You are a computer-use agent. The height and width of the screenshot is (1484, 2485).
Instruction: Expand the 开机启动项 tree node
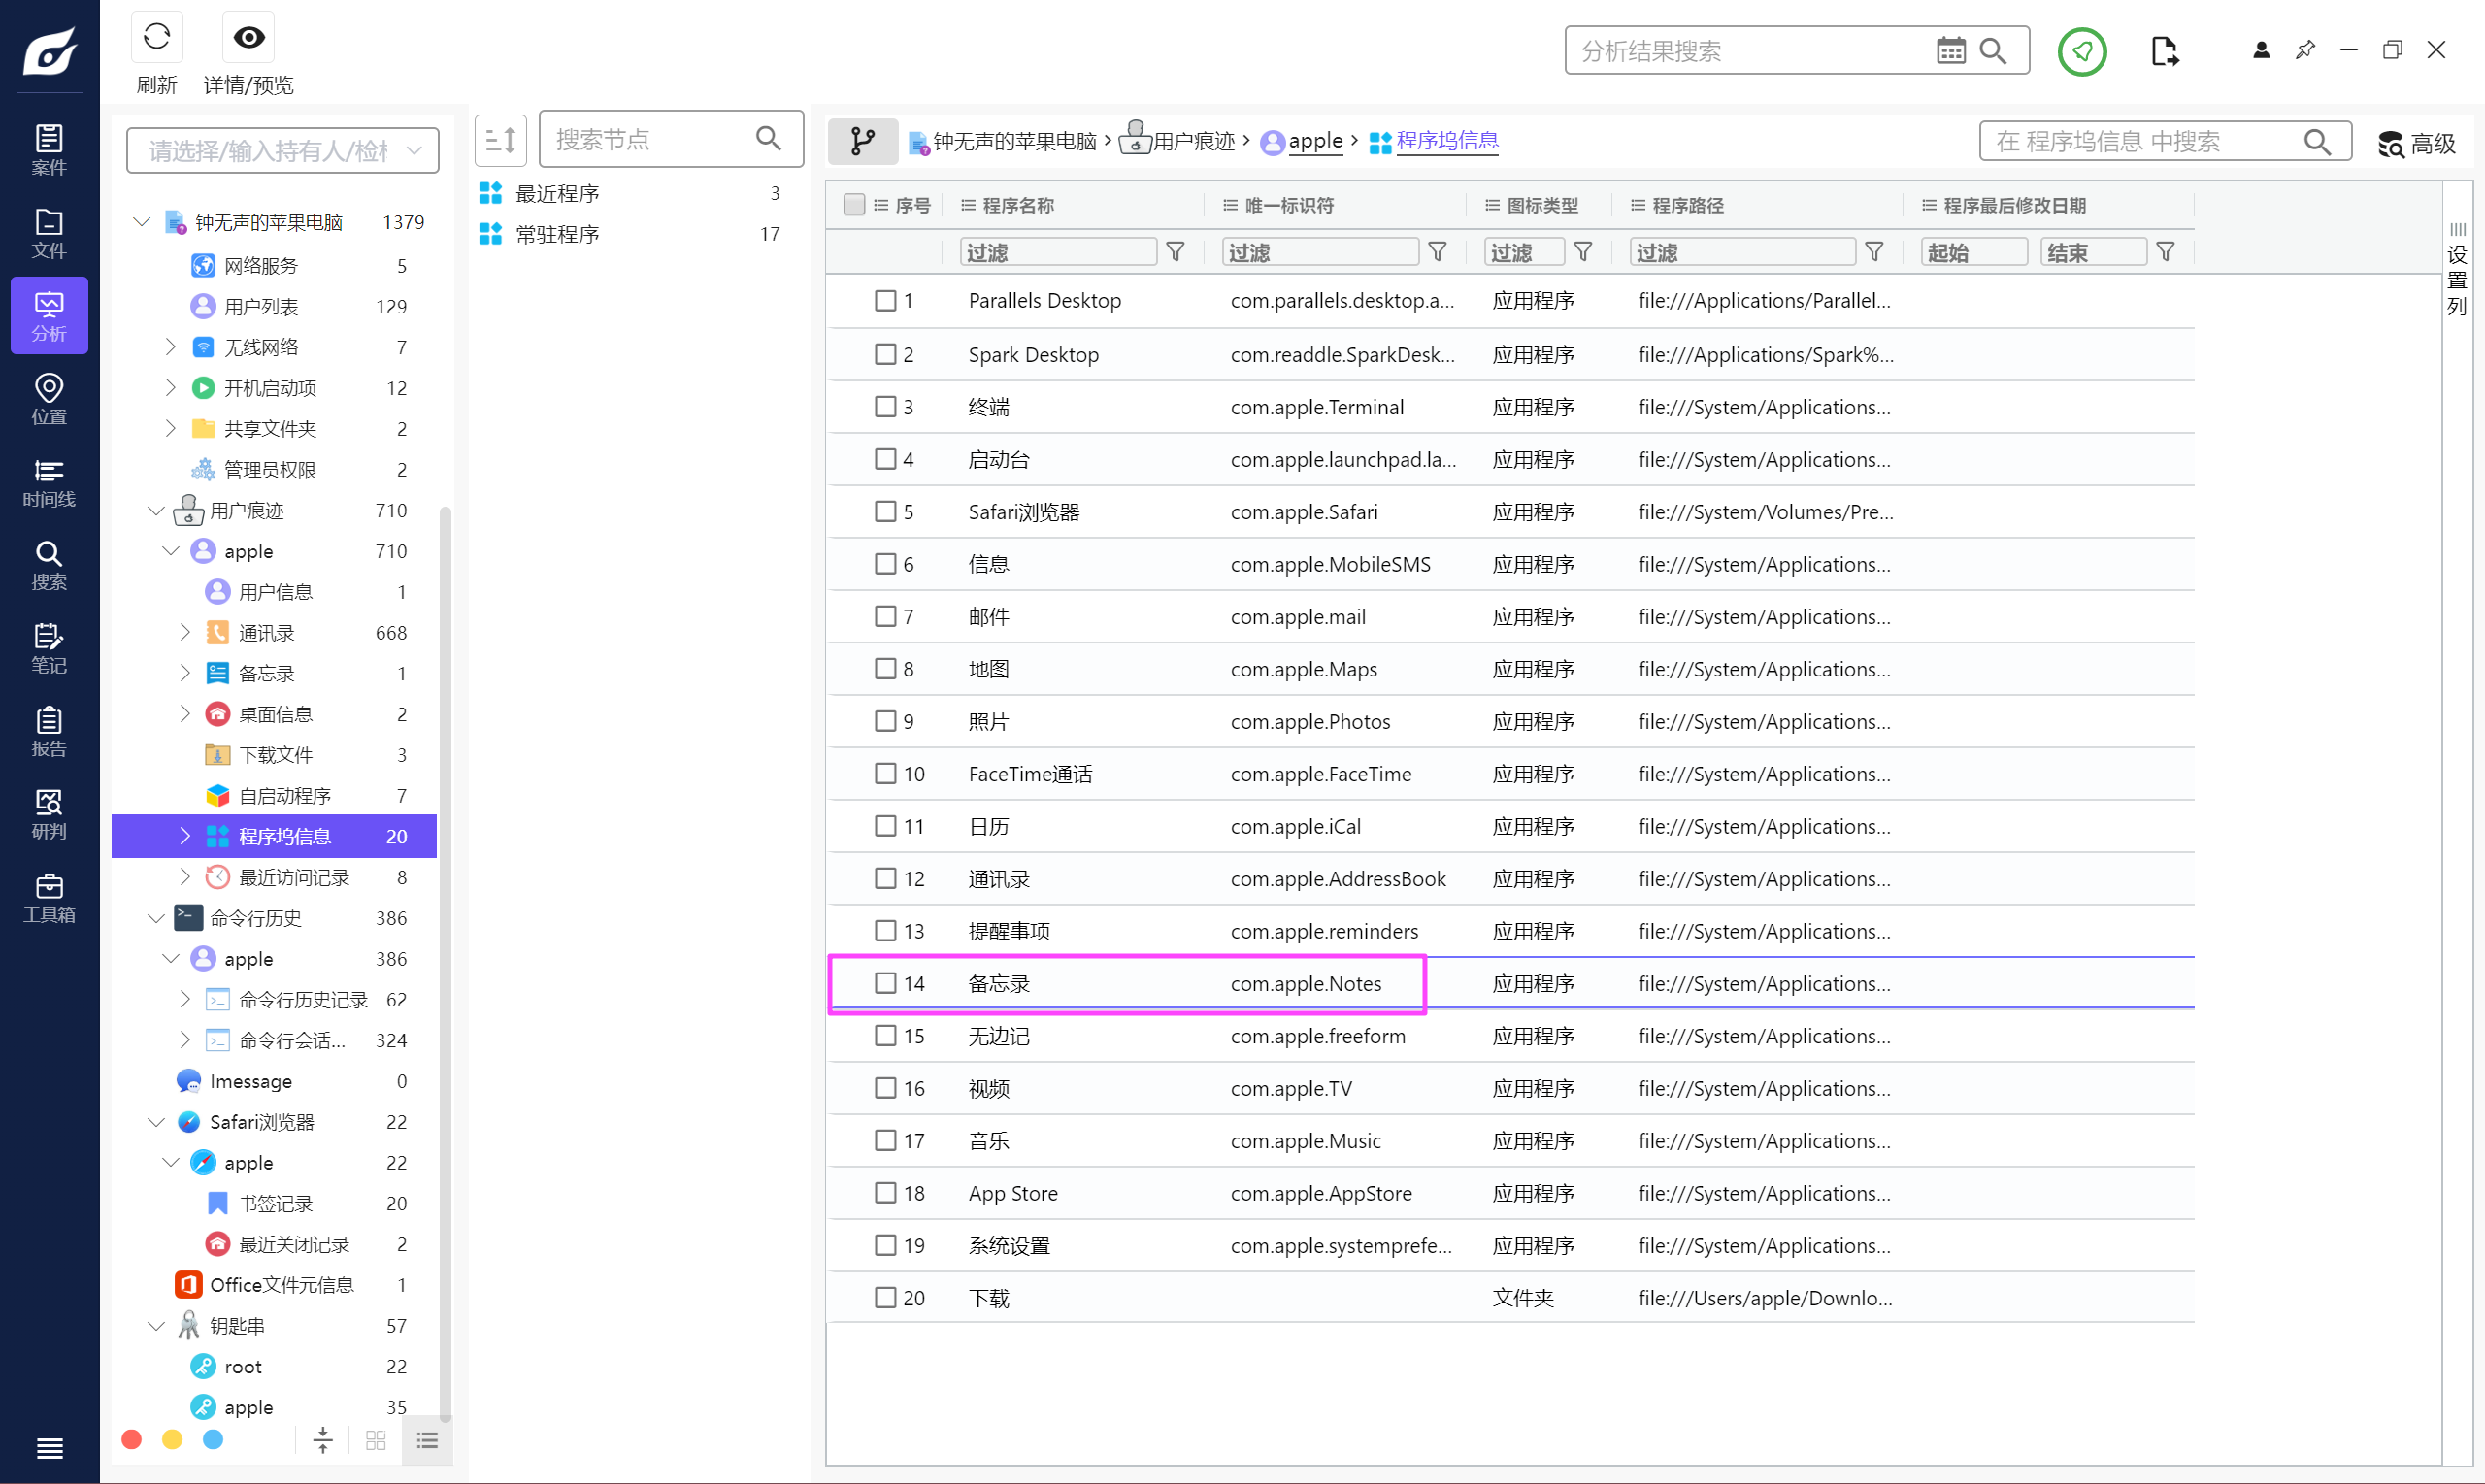[171, 388]
